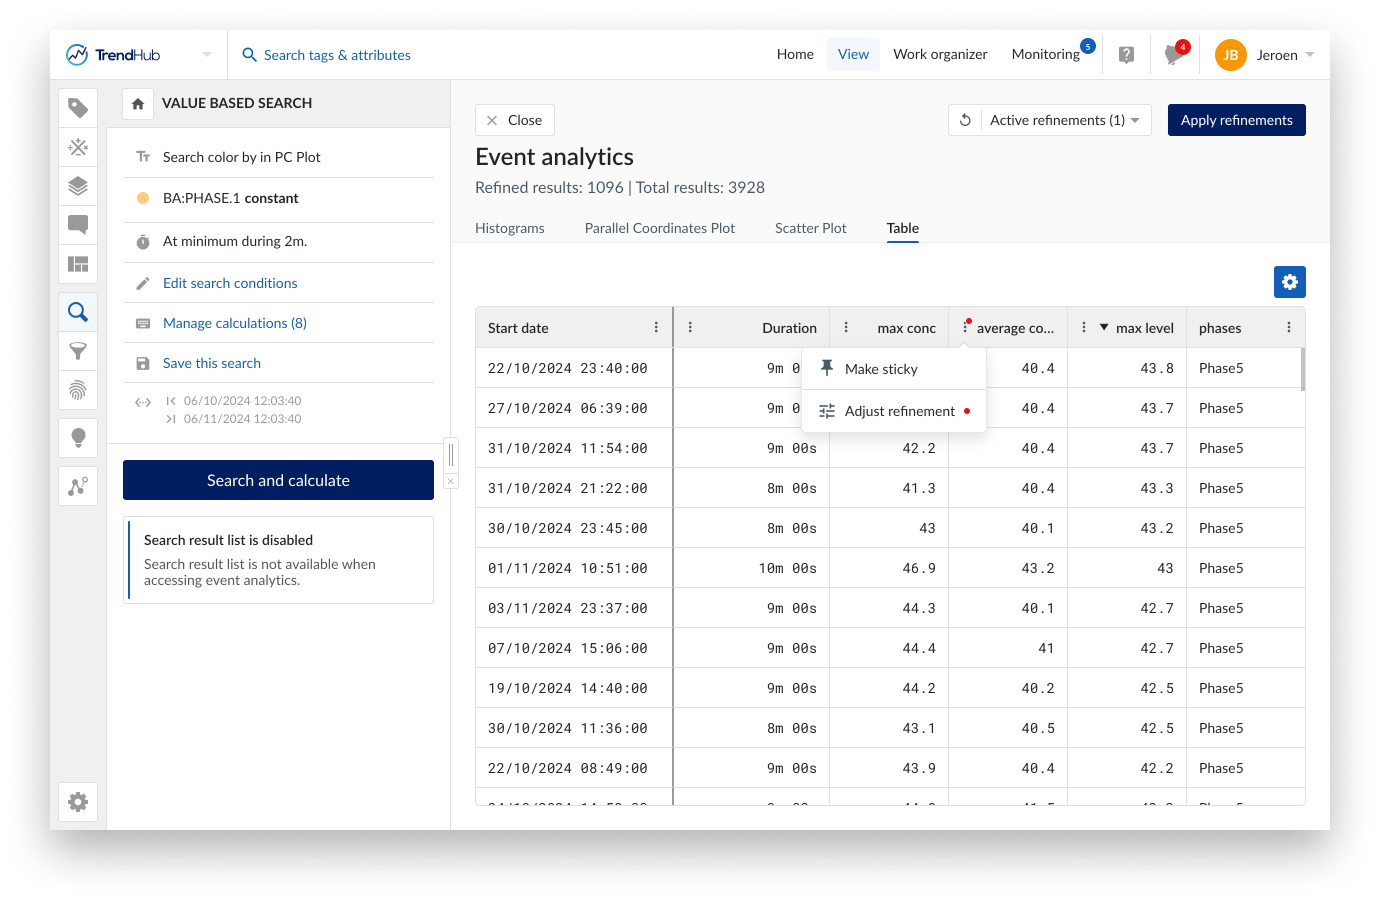Click Apply refinements button

(1236, 119)
